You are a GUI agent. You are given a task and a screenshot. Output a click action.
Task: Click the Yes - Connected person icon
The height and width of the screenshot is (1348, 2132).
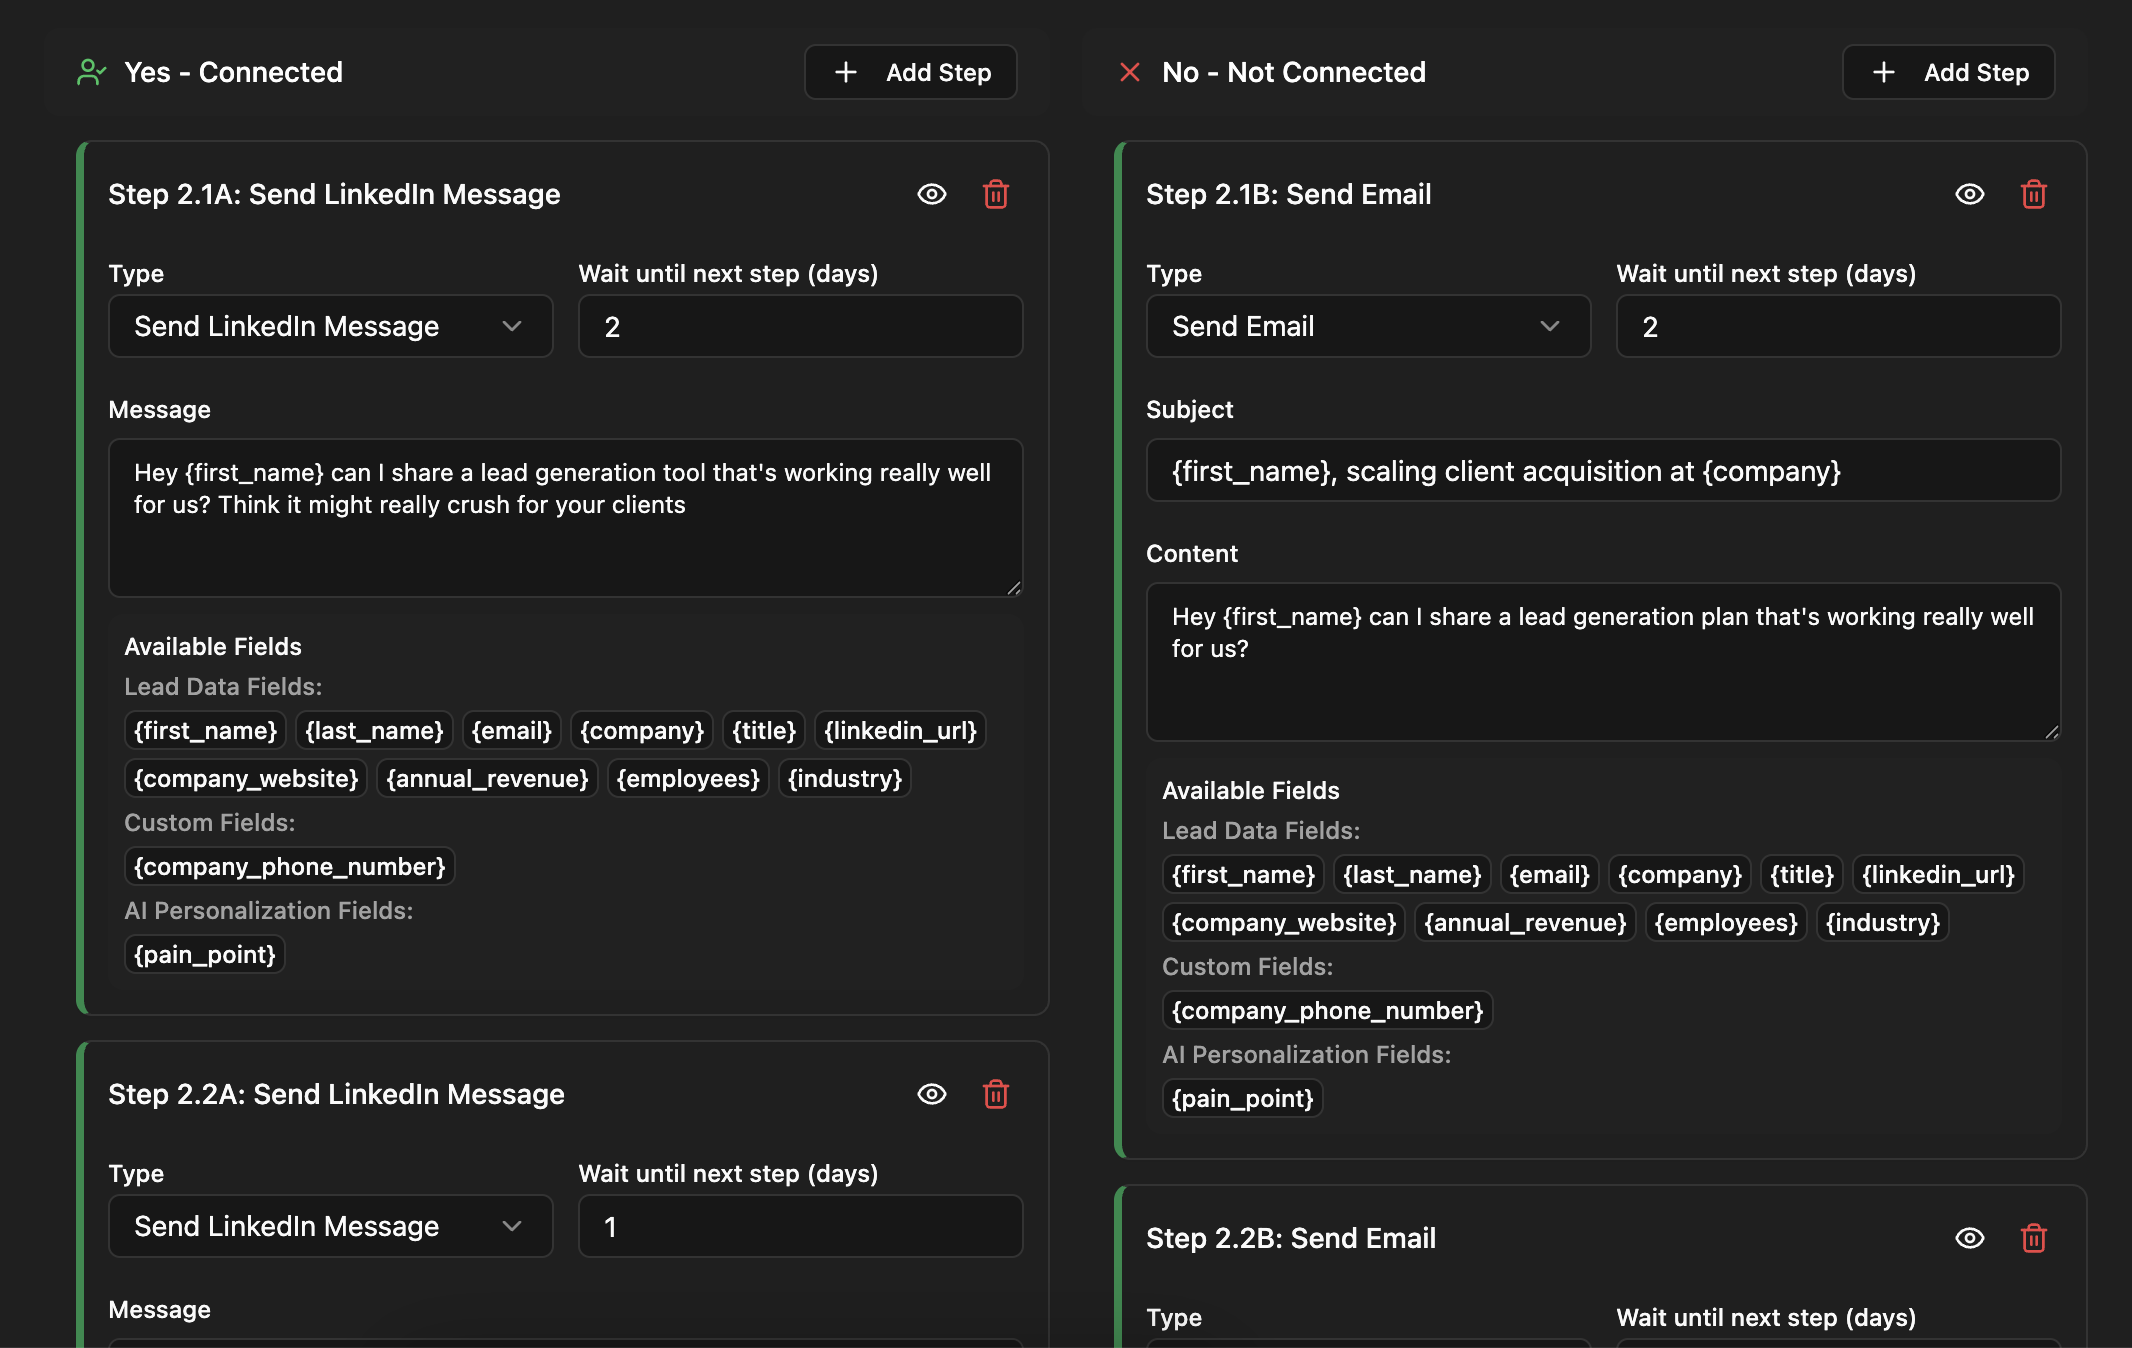point(91,72)
